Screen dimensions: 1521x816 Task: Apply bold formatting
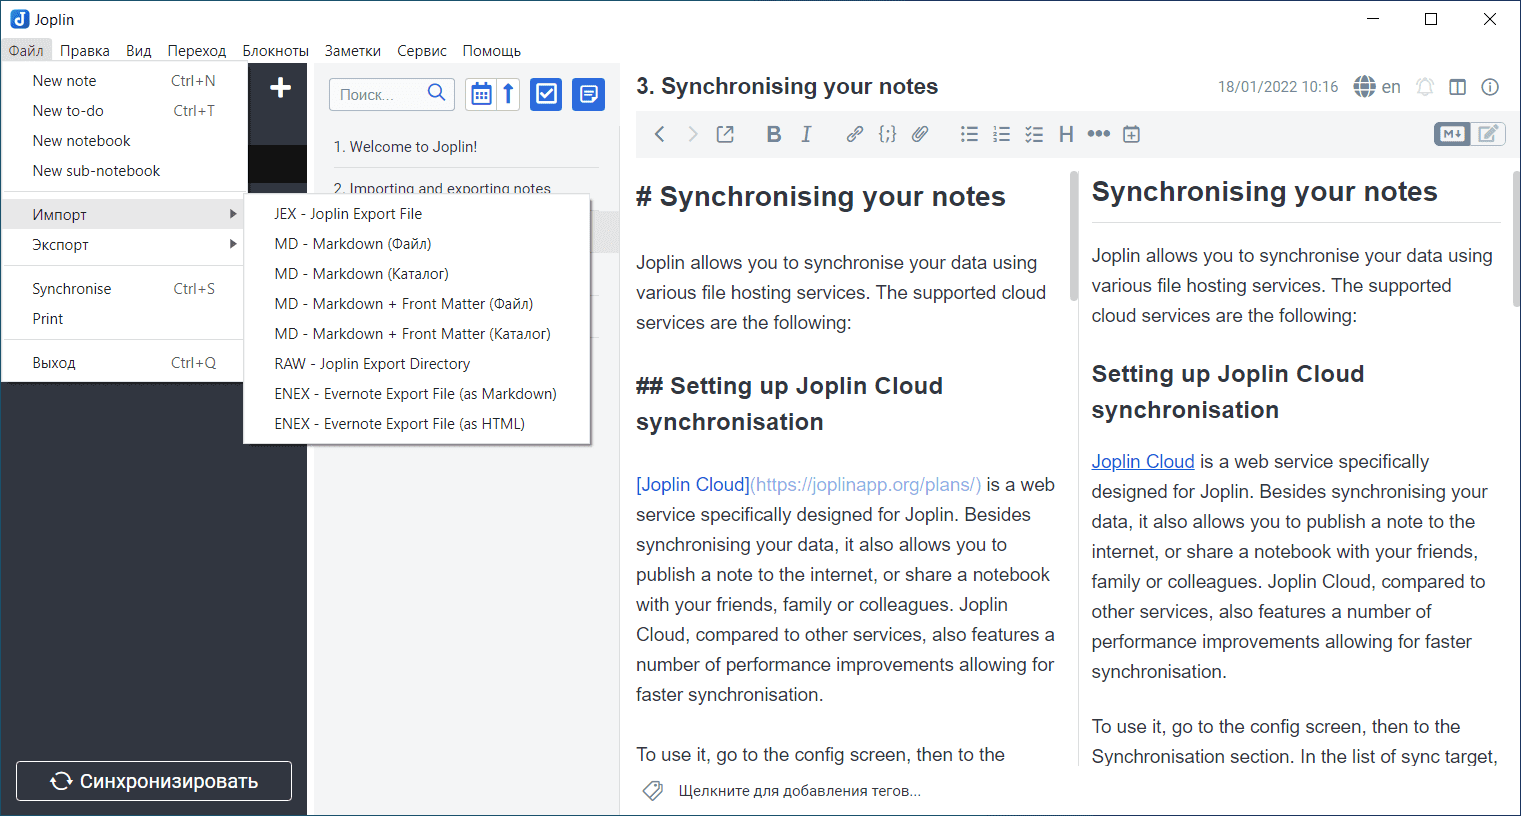774,134
